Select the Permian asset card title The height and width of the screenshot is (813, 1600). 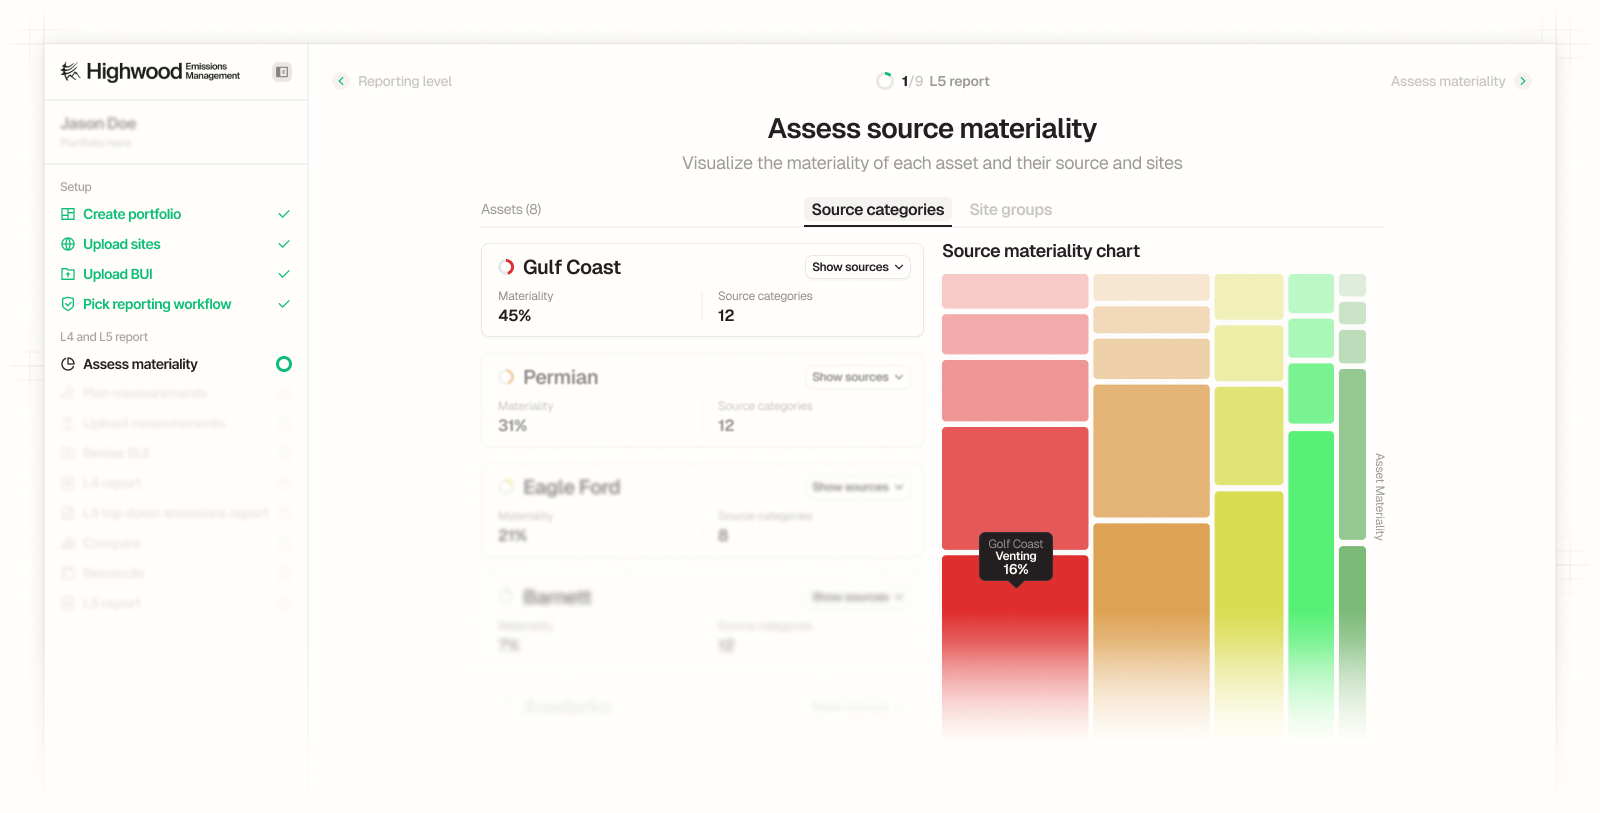(x=561, y=377)
